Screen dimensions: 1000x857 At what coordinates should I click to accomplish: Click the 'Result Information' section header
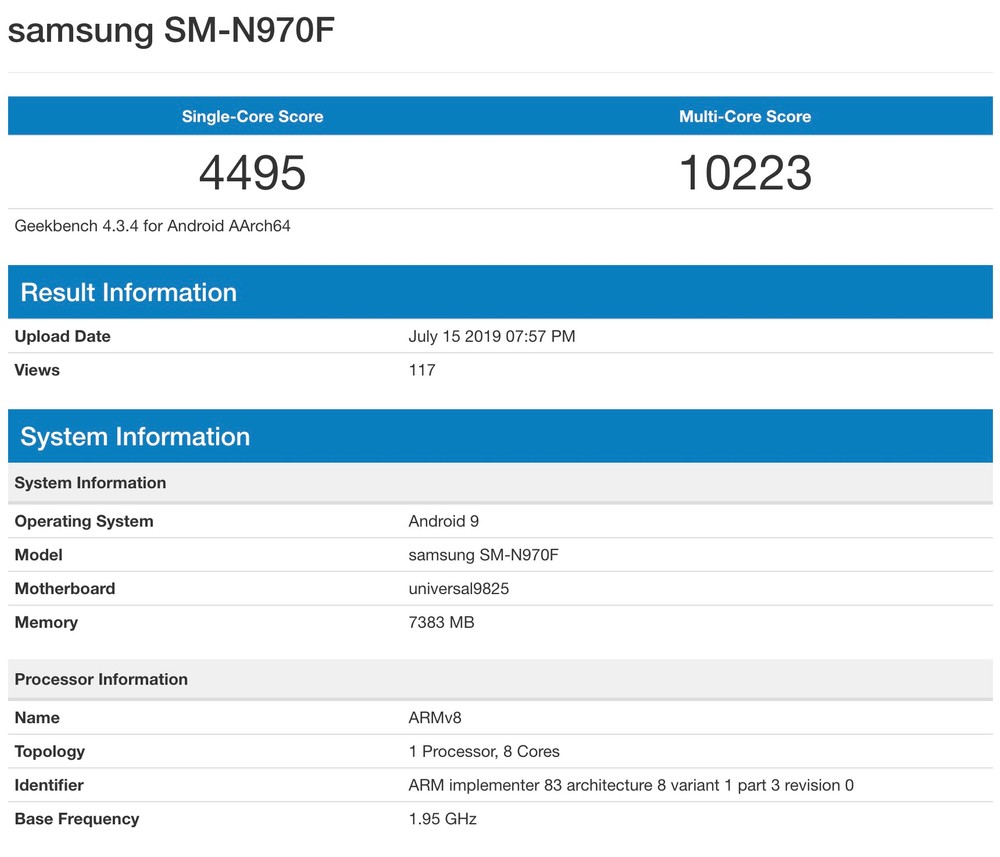[500, 292]
